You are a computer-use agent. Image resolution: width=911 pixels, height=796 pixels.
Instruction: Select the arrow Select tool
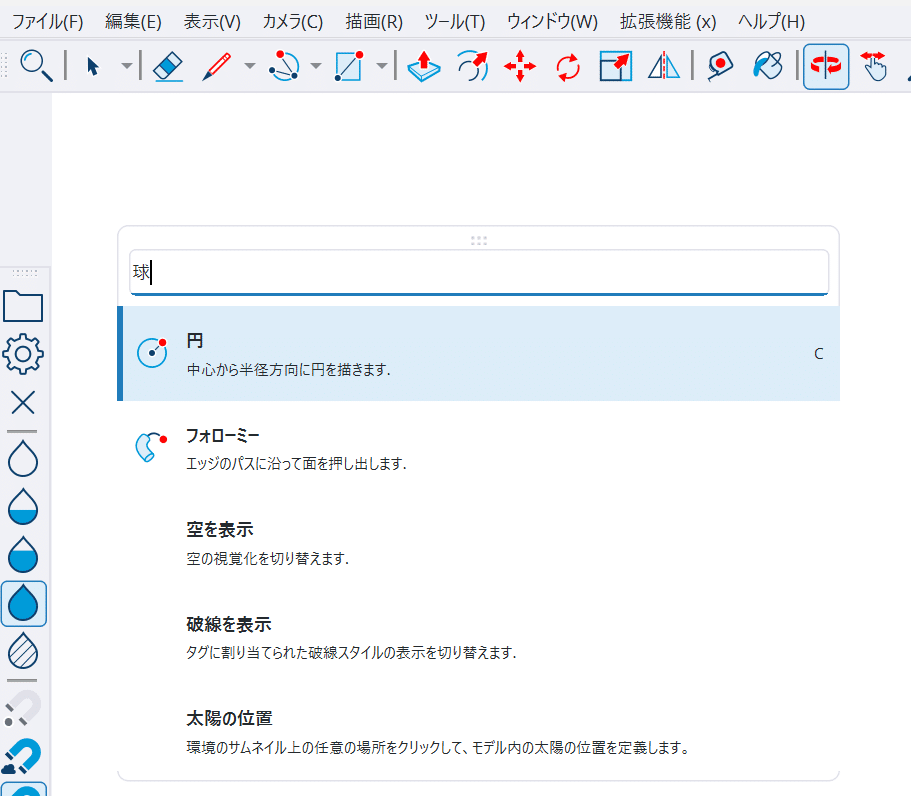(x=92, y=66)
